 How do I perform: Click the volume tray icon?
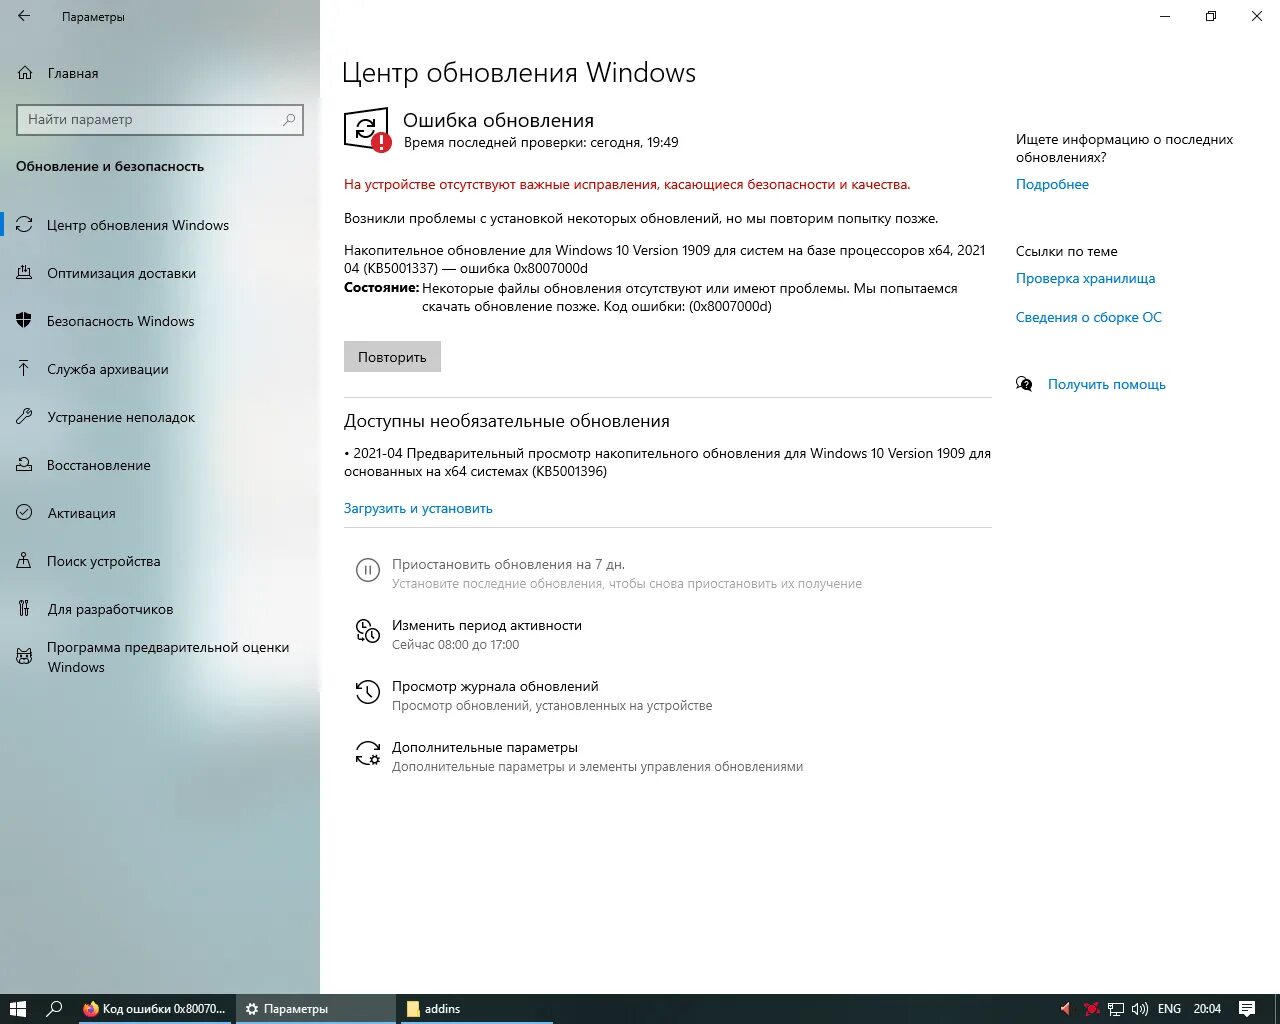pyautogui.click(x=1140, y=1009)
